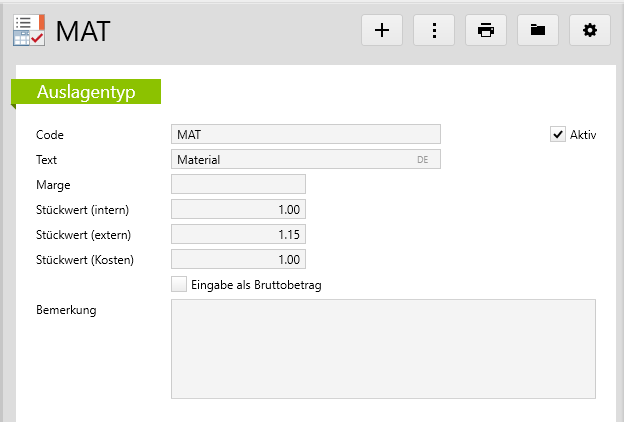Open the three-dot more options menu
The height and width of the screenshot is (422, 624).
[x=434, y=30]
